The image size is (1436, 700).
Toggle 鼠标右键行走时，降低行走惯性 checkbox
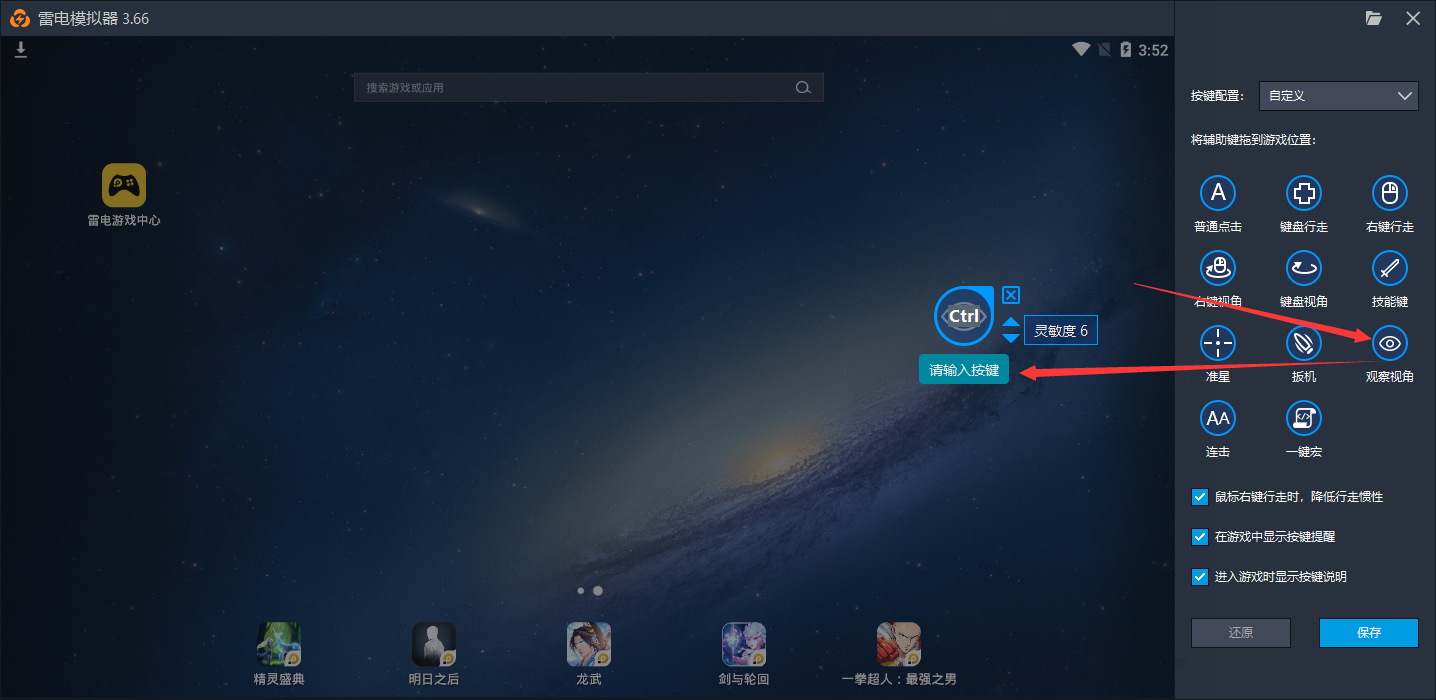point(1200,497)
